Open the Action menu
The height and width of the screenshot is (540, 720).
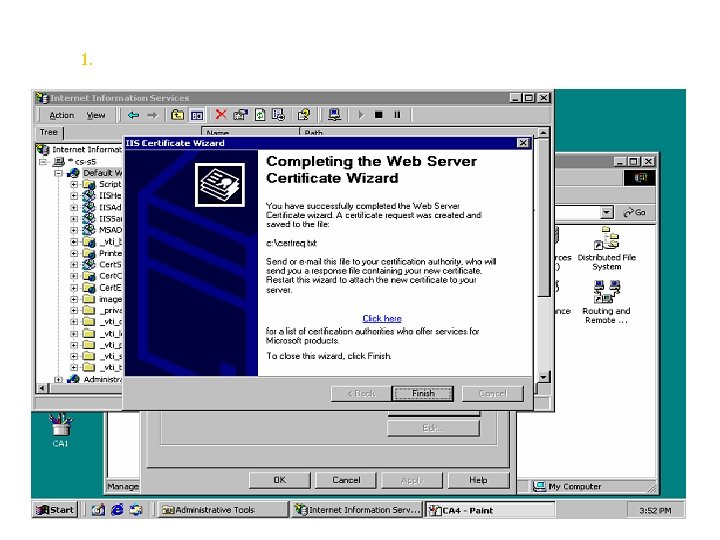pos(62,115)
